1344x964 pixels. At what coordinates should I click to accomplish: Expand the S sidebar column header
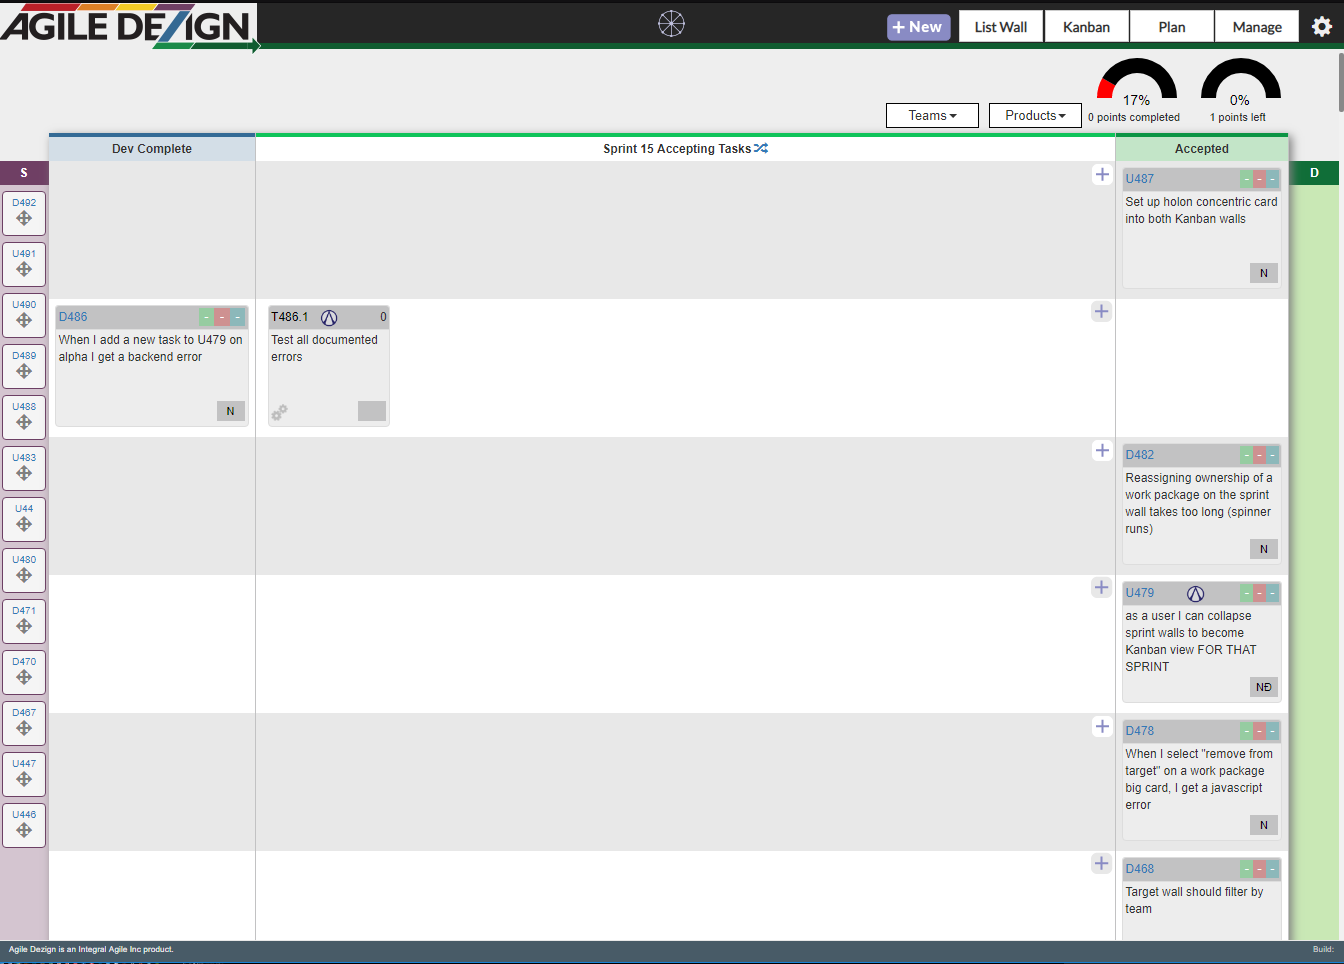24,173
